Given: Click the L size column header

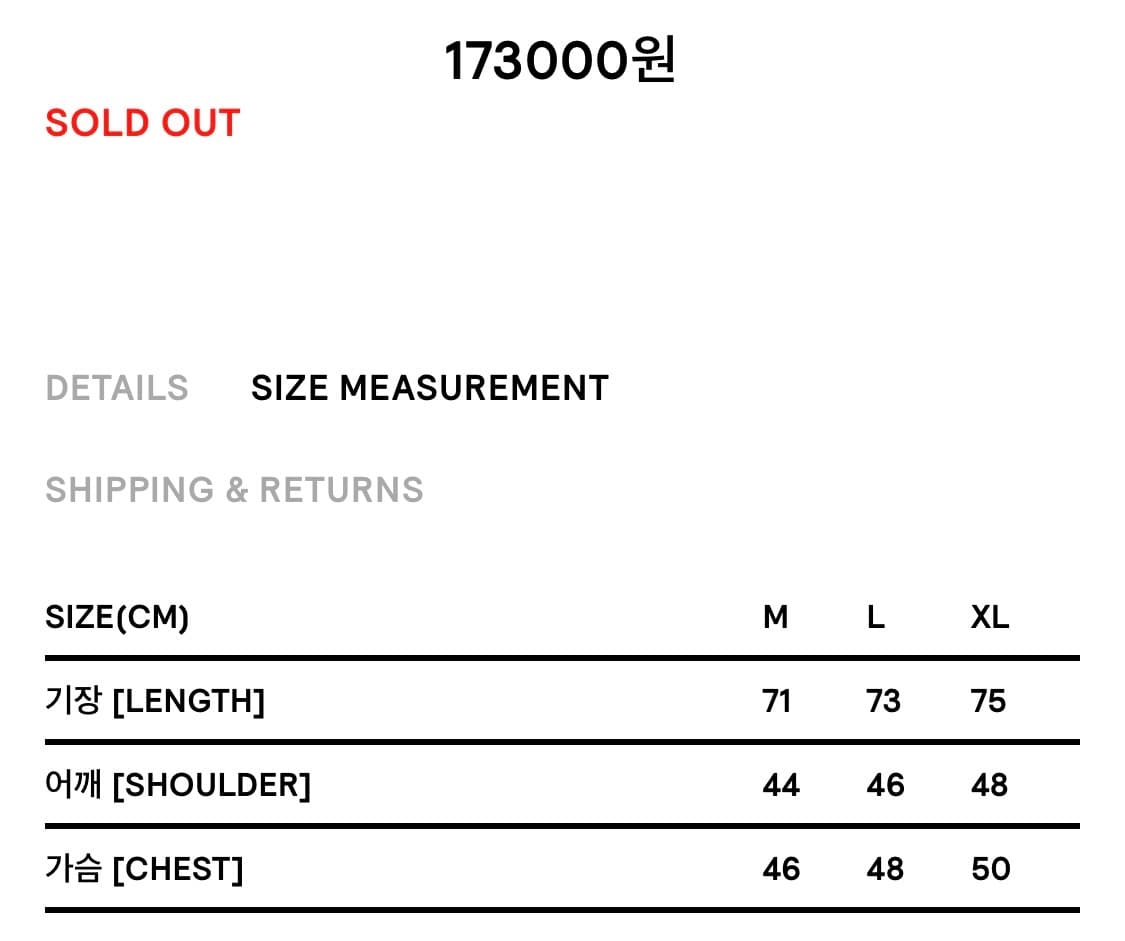Looking at the screenshot, I should click(x=876, y=617).
